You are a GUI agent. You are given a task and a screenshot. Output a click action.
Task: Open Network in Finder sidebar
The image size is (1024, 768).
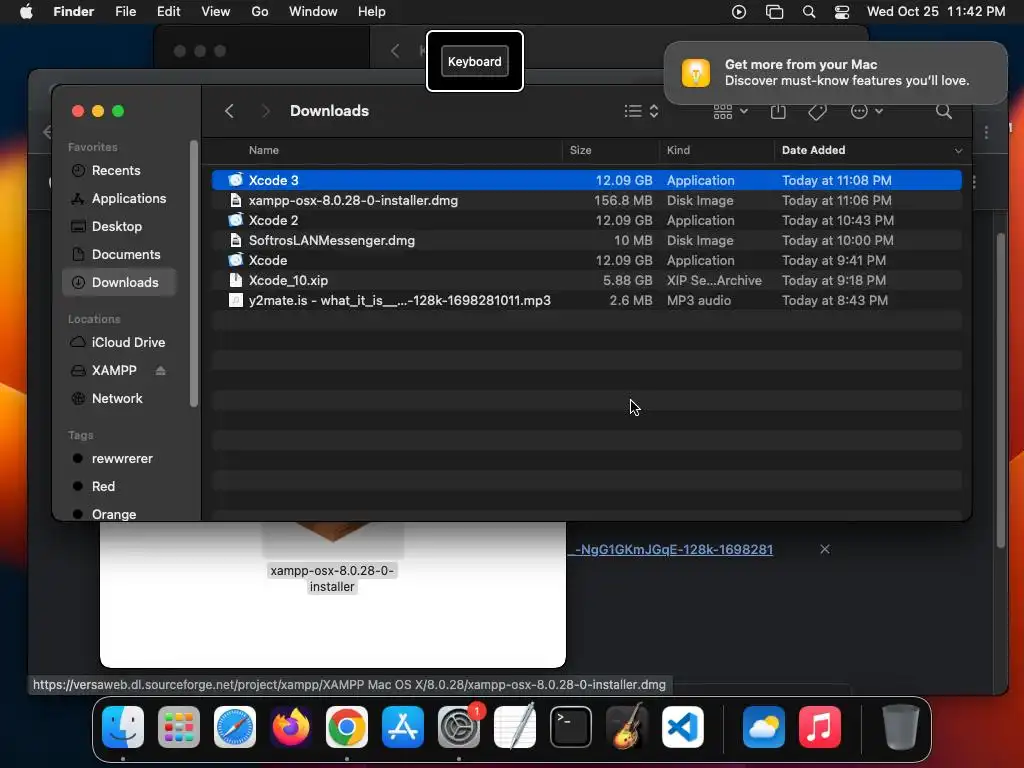pyautogui.click(x=119, y=398)
